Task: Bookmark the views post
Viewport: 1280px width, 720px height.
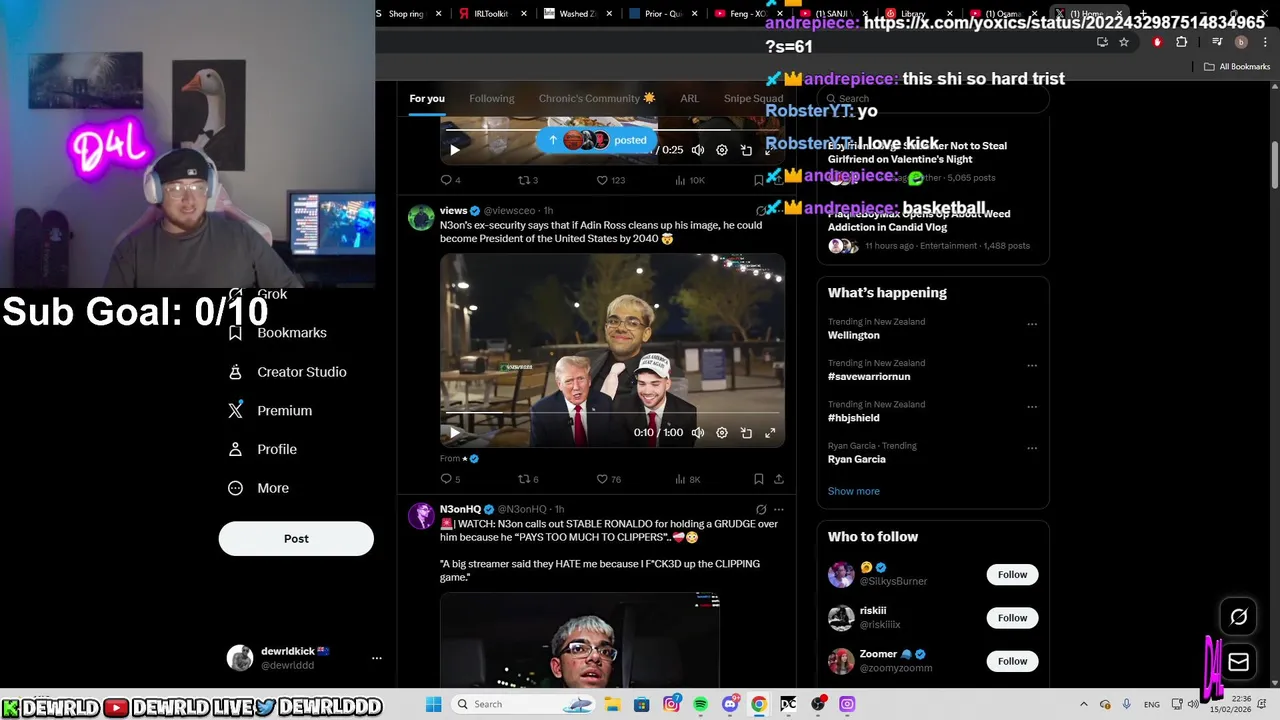Action: pyautogui.click(x=759, y=479)
